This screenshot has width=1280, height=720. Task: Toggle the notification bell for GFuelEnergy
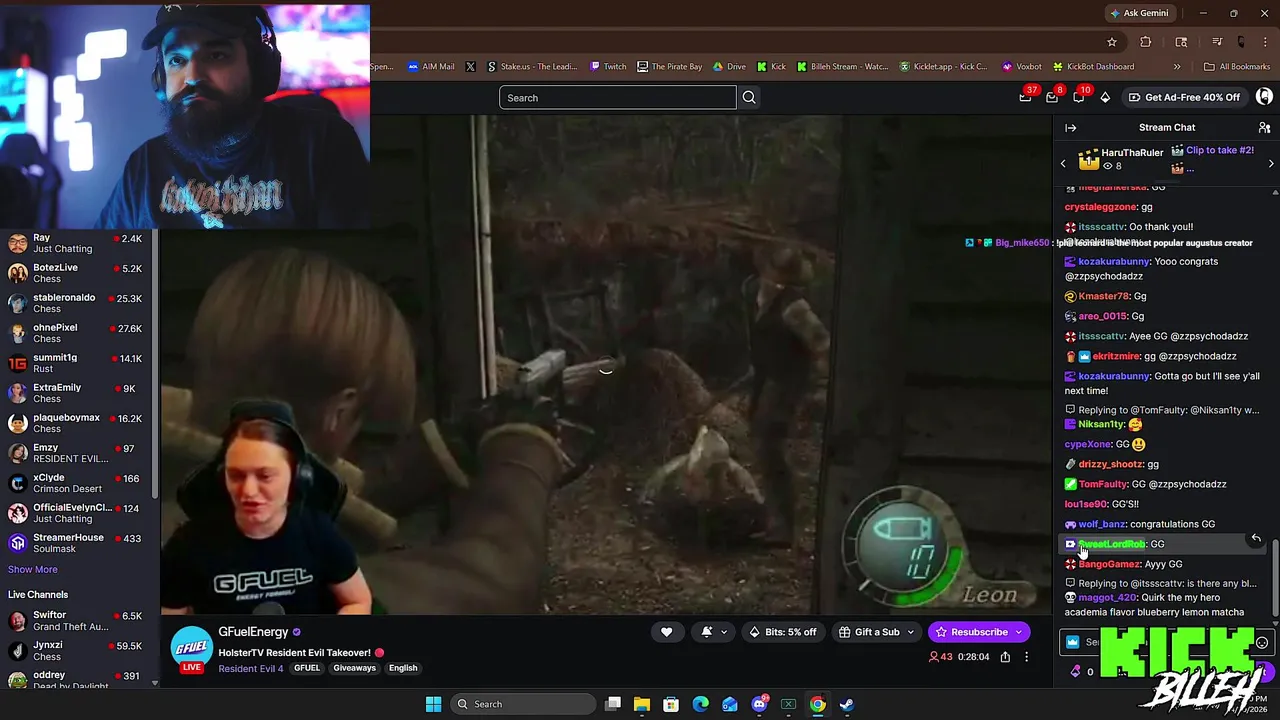[707, 632]
